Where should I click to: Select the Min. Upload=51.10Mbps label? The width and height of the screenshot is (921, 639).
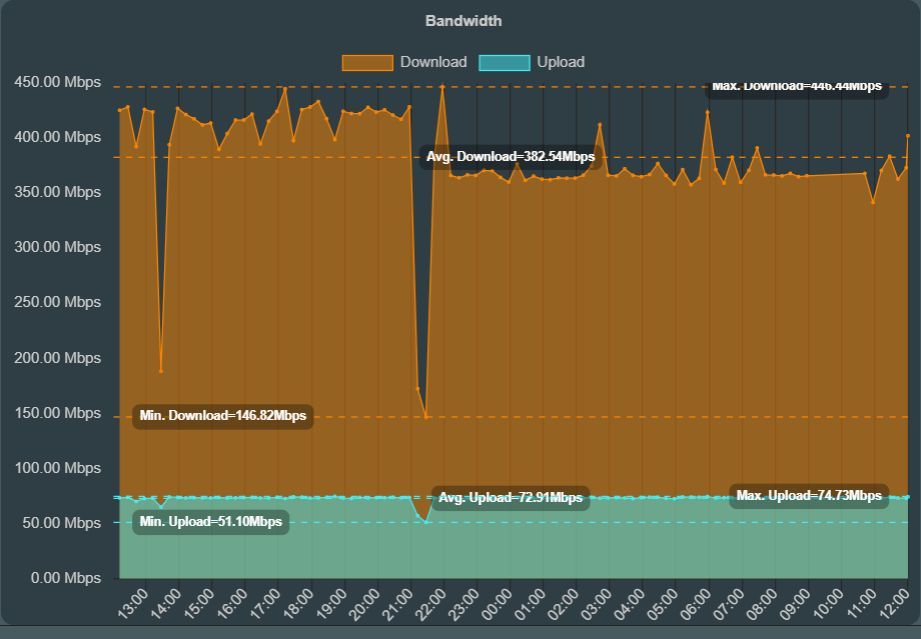[210, 522]
